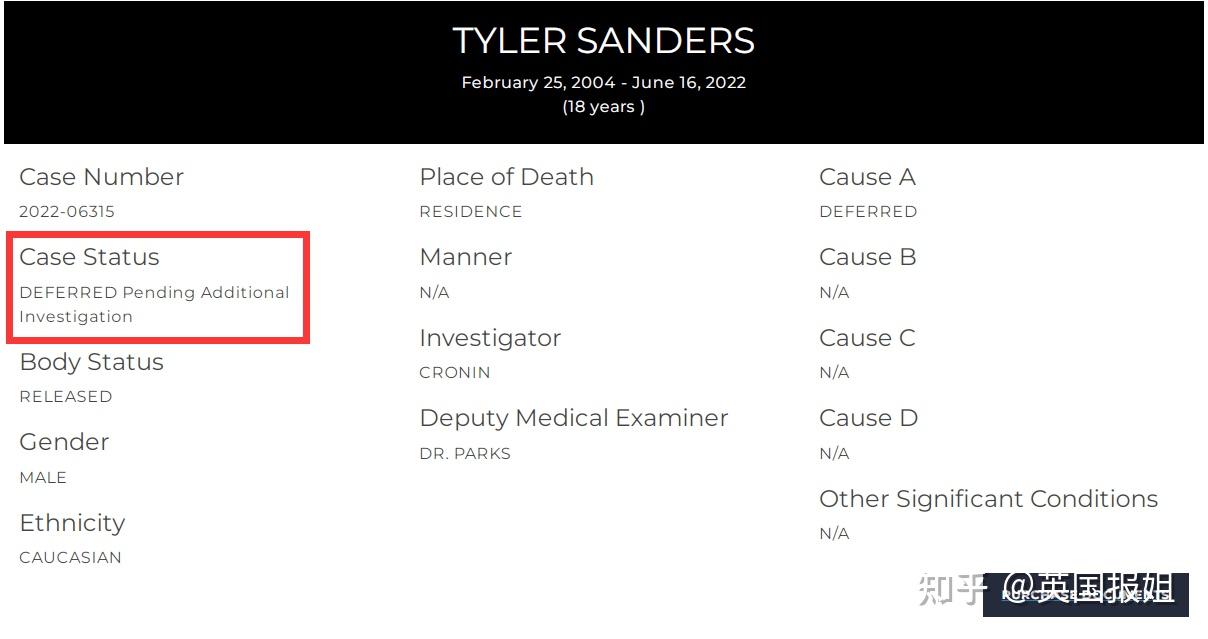This screenshot has width=1208, height=639.
Task: Click the Deputy Medical Examiner label
Action: click(573, 418)
